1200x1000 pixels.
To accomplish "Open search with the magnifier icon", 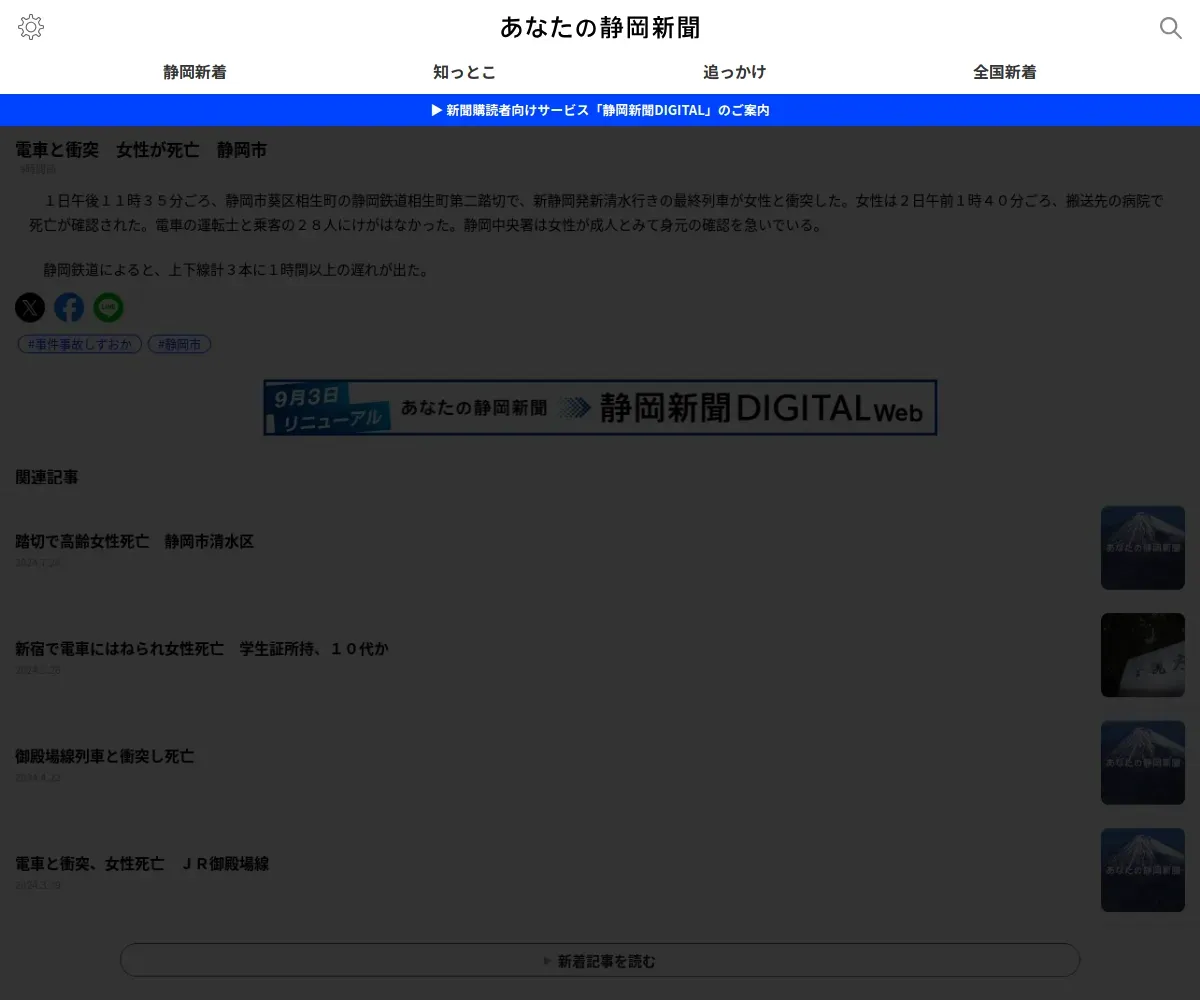I will click(1170, 28).
